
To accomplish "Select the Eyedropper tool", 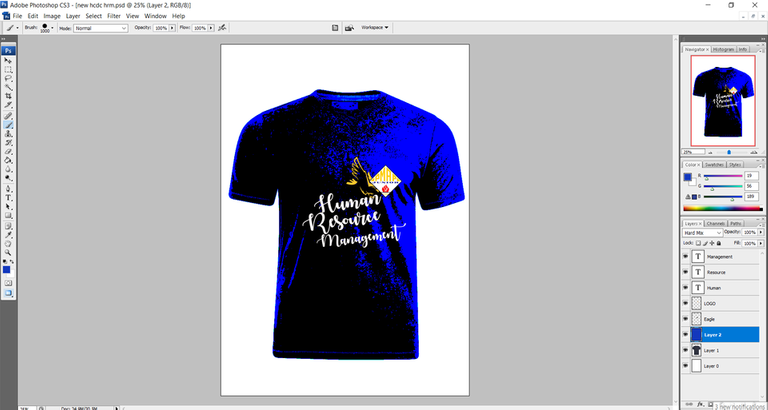I will [8, 235].
